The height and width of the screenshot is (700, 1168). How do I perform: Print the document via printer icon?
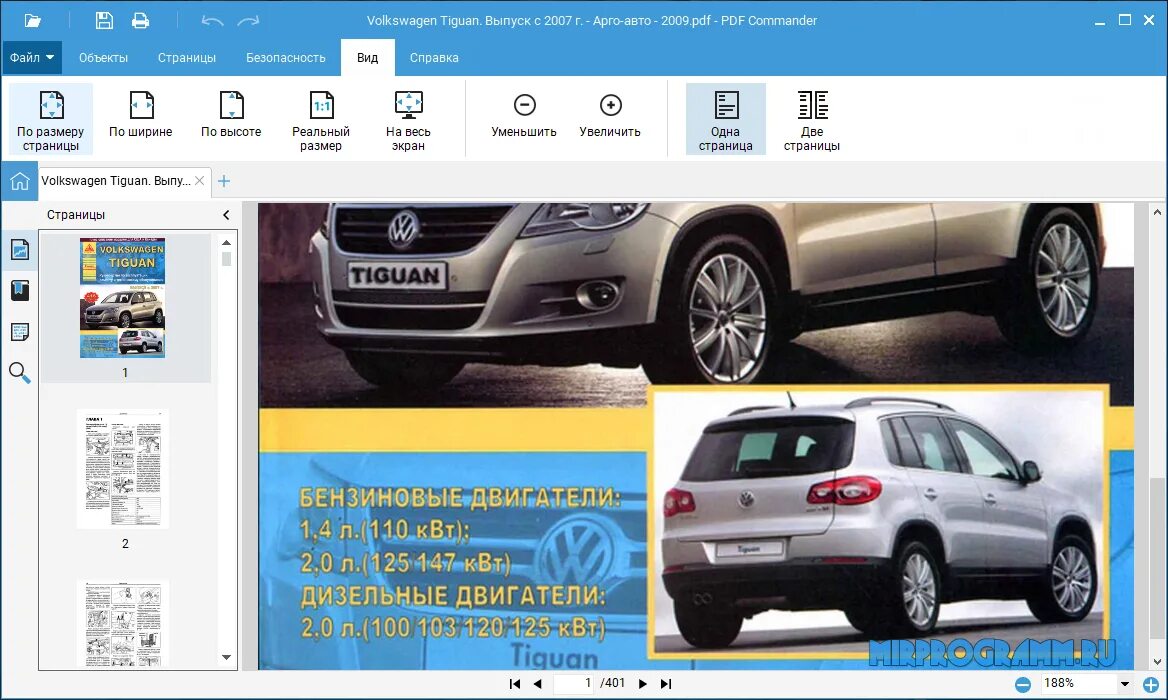pos(140,21)
